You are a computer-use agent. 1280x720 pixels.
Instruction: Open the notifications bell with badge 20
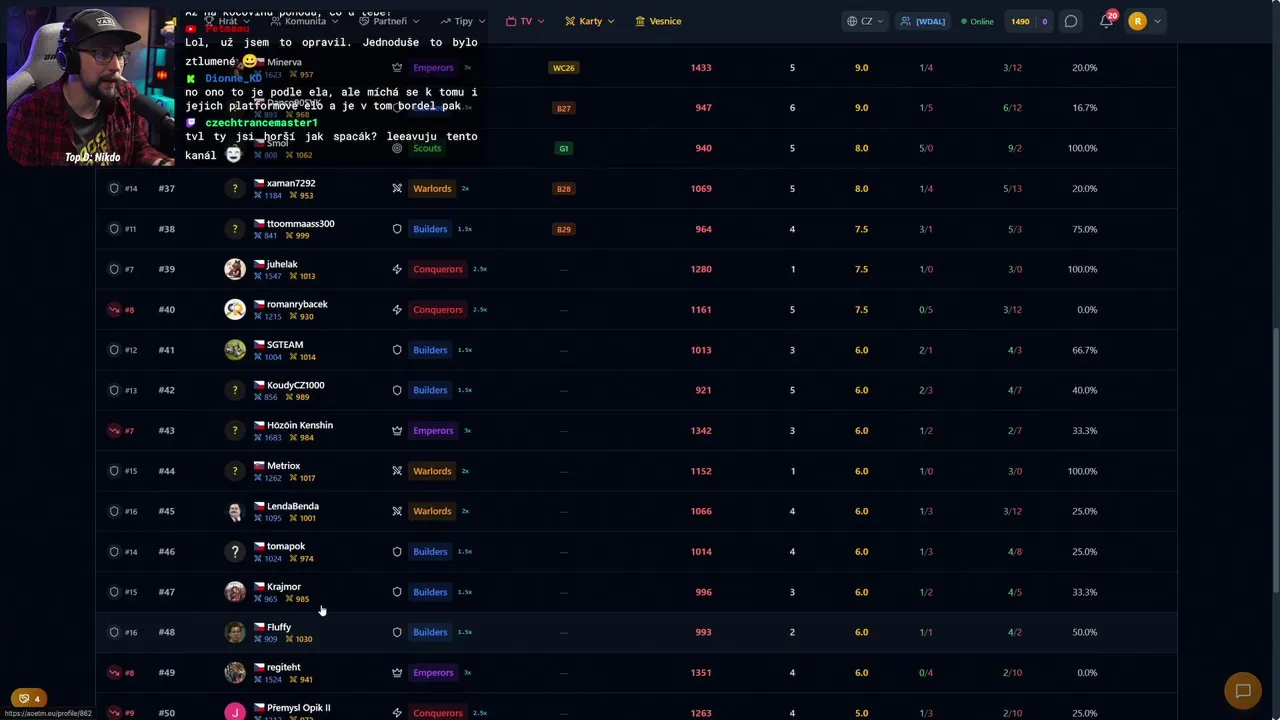[x=1106, y=21]
